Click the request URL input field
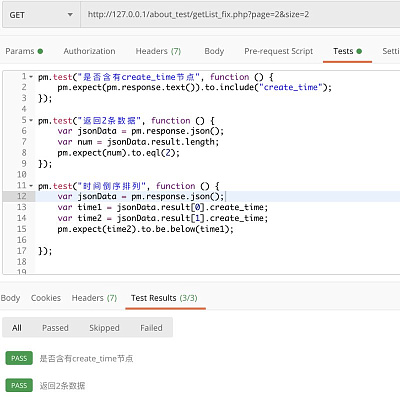 tap(240, 15)
